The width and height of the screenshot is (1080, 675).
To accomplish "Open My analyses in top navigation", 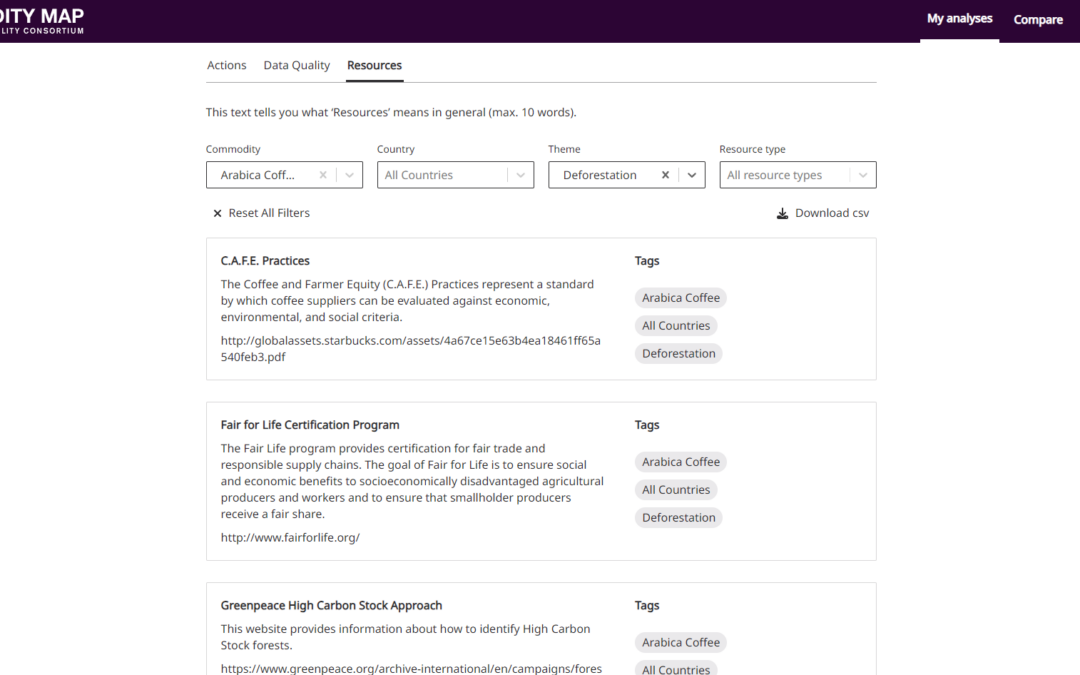I will [959, 19].
